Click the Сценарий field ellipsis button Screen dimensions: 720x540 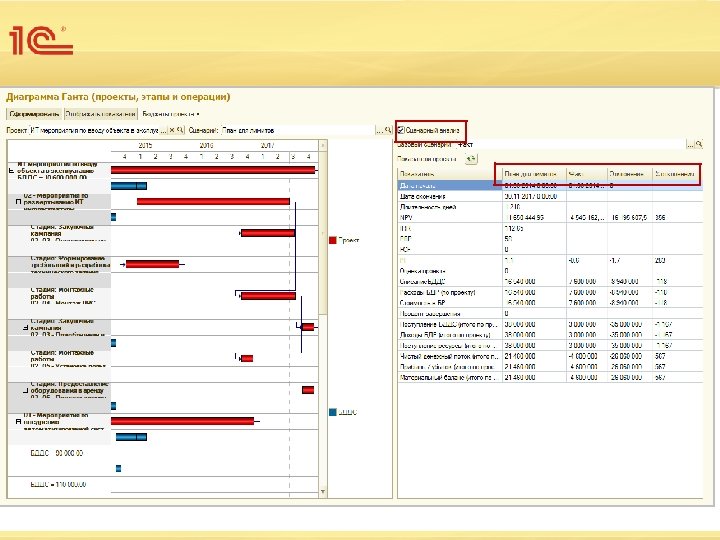(378, 130)
